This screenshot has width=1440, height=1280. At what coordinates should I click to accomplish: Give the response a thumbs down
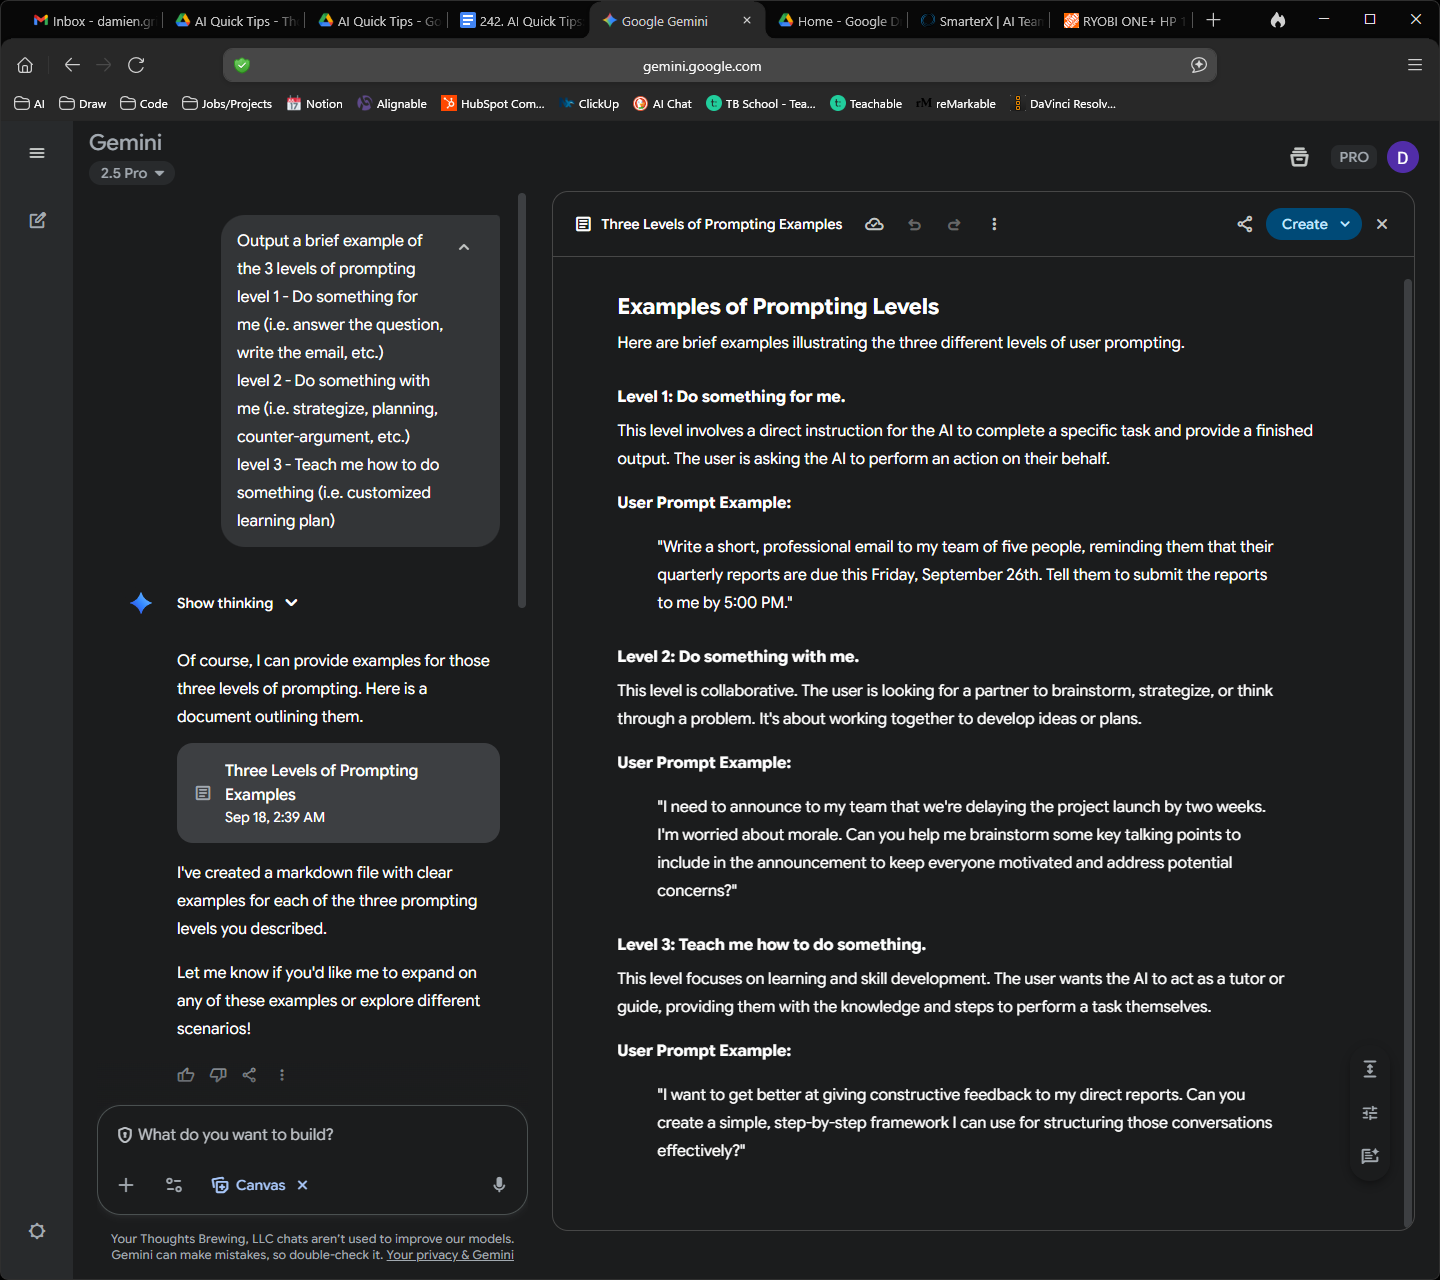218,1074
